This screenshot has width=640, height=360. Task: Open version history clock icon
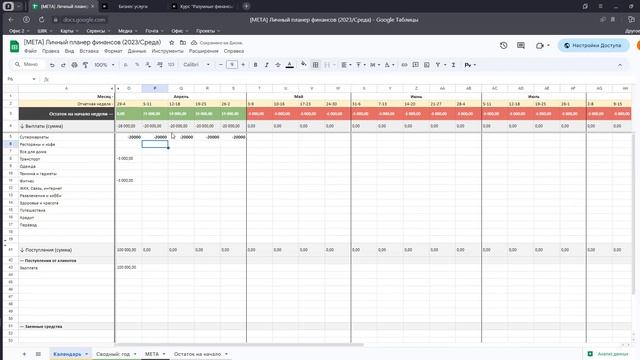coord(504,45)
